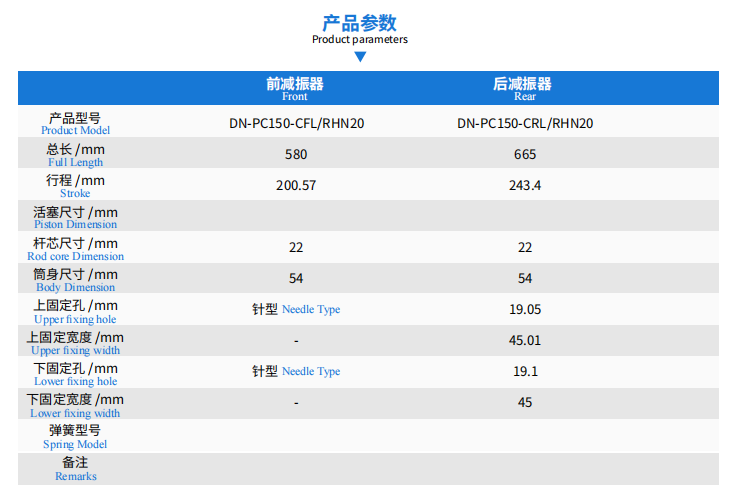Screen dimensions: 734x499
Task: Click the front model DN-PC150-CFL/RHN20
Action: 296,124
